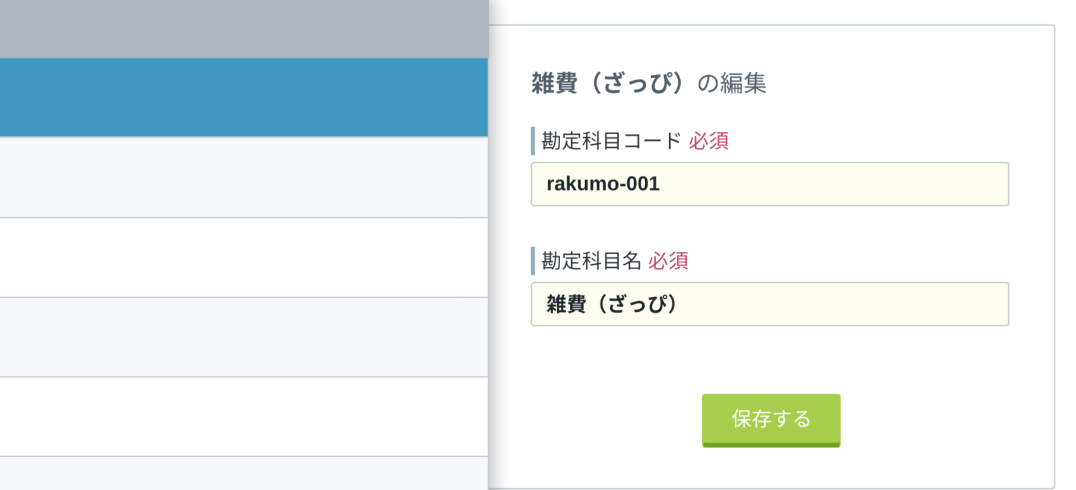Select the partially visible bottom list row

(244, 474)
